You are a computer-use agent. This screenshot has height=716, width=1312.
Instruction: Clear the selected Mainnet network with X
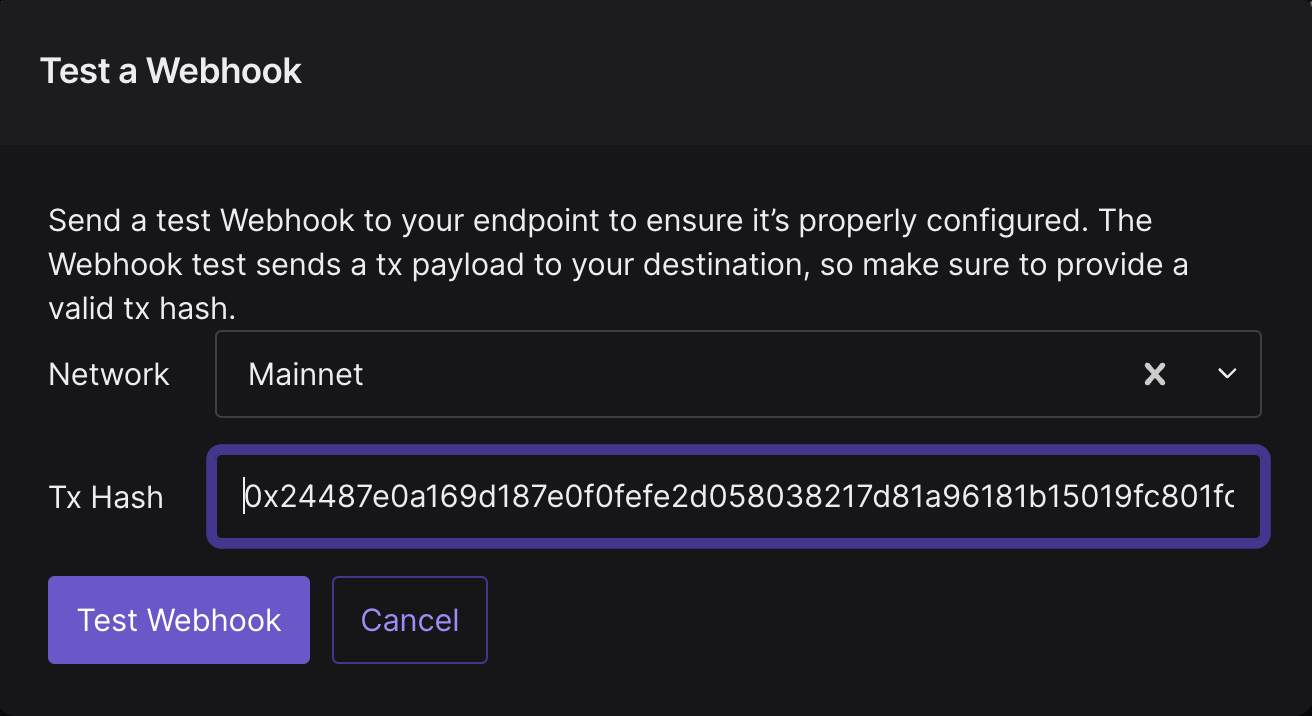tap(1155, 374)
